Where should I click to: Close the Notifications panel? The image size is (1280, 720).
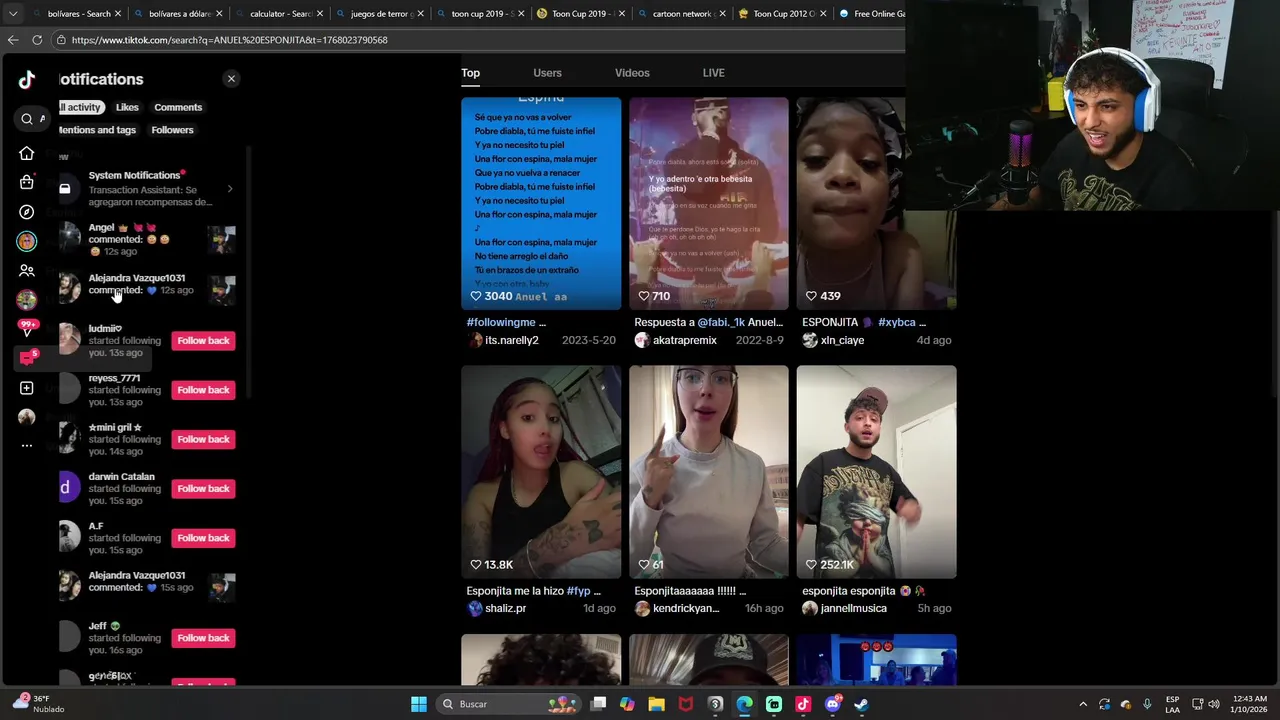click(231, 79)
